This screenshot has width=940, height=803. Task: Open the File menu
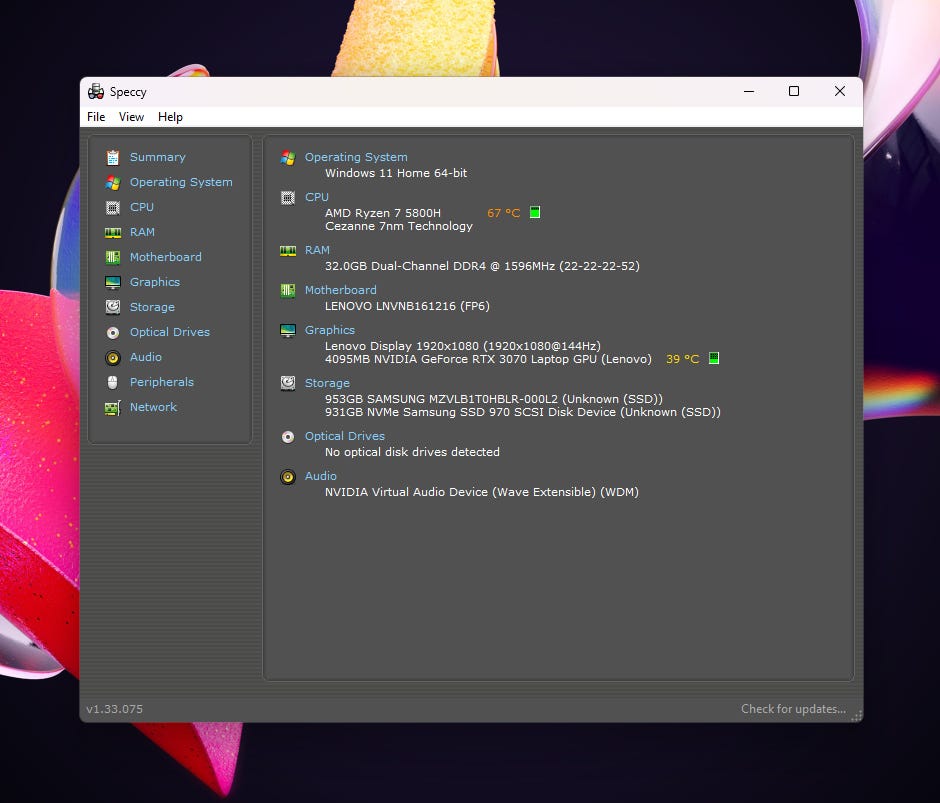pyautogui.click(x=96, y=117)
